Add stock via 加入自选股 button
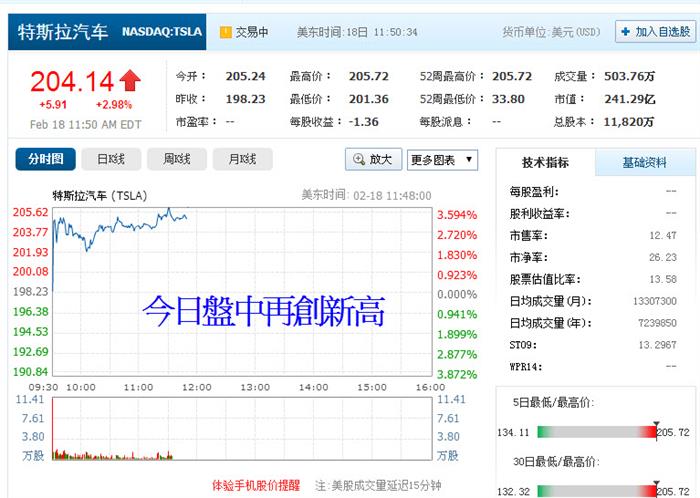The height and width of the screenshot is (498, 700). click(655, 32)
